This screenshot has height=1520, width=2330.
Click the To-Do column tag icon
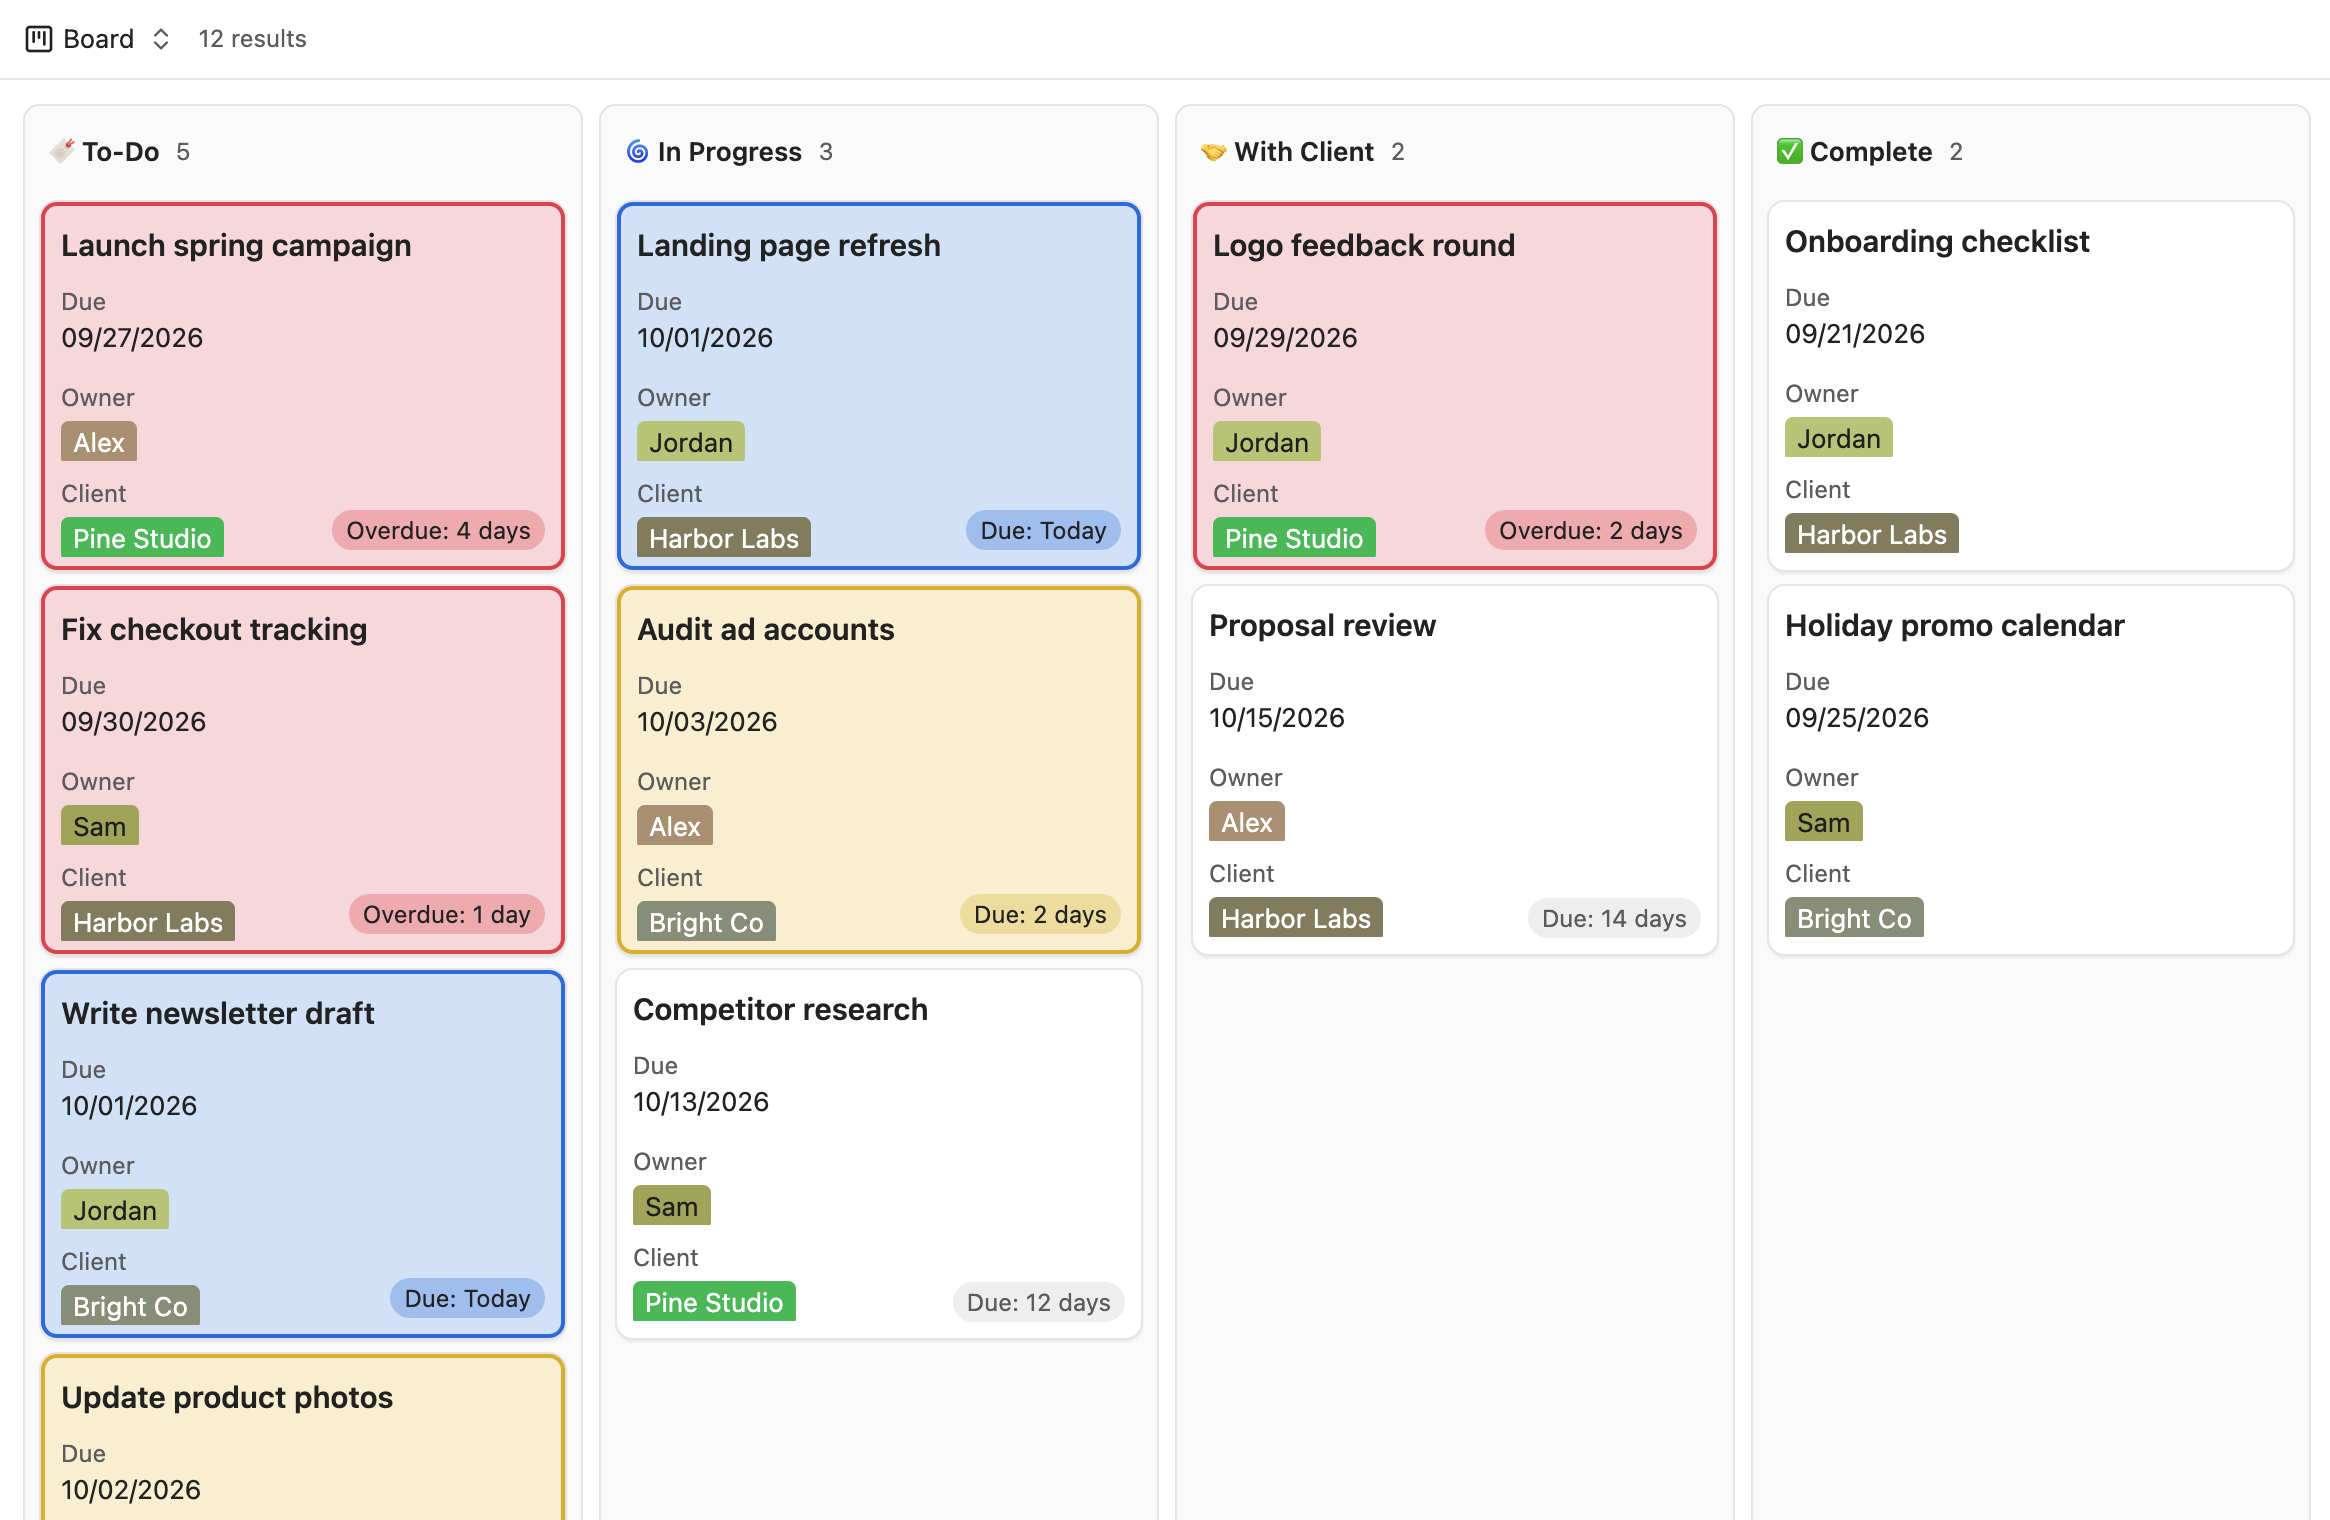point(62,151)
